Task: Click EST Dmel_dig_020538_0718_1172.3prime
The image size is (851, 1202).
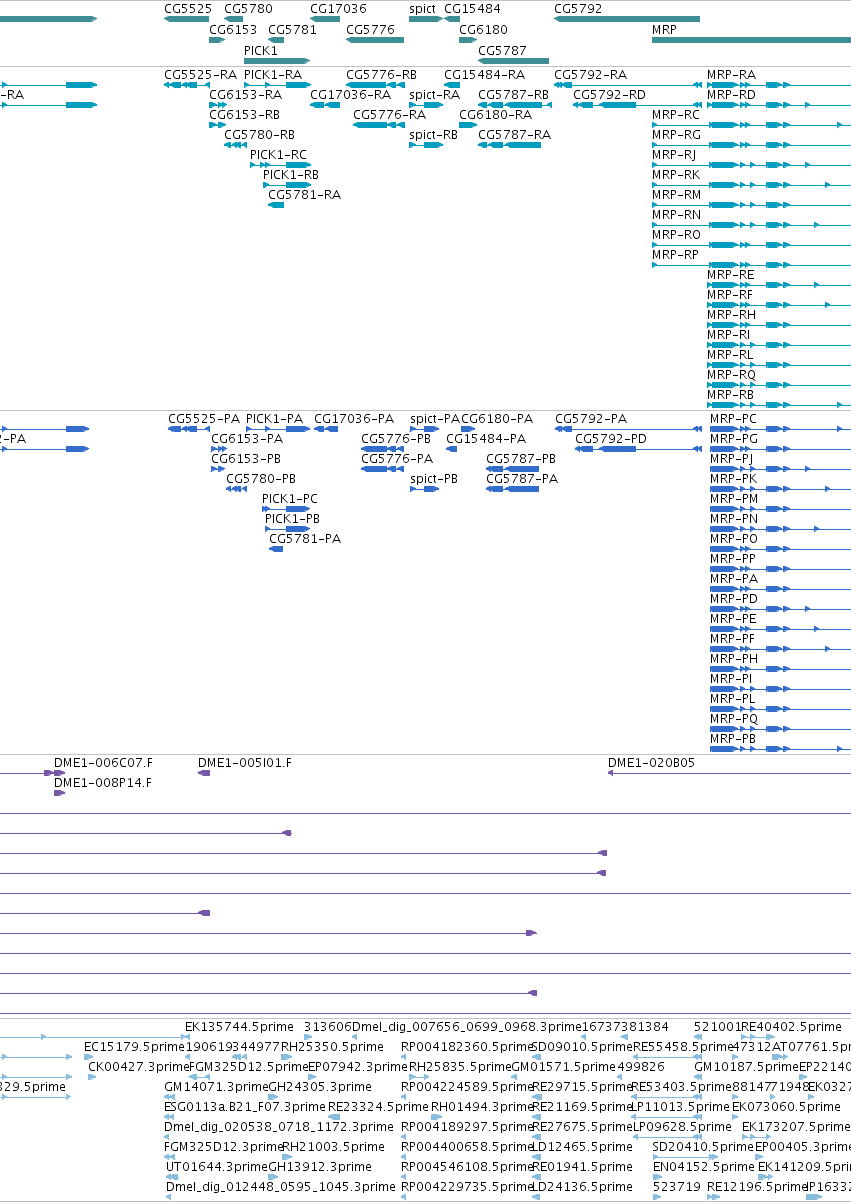Action: tap(277, 1127)
